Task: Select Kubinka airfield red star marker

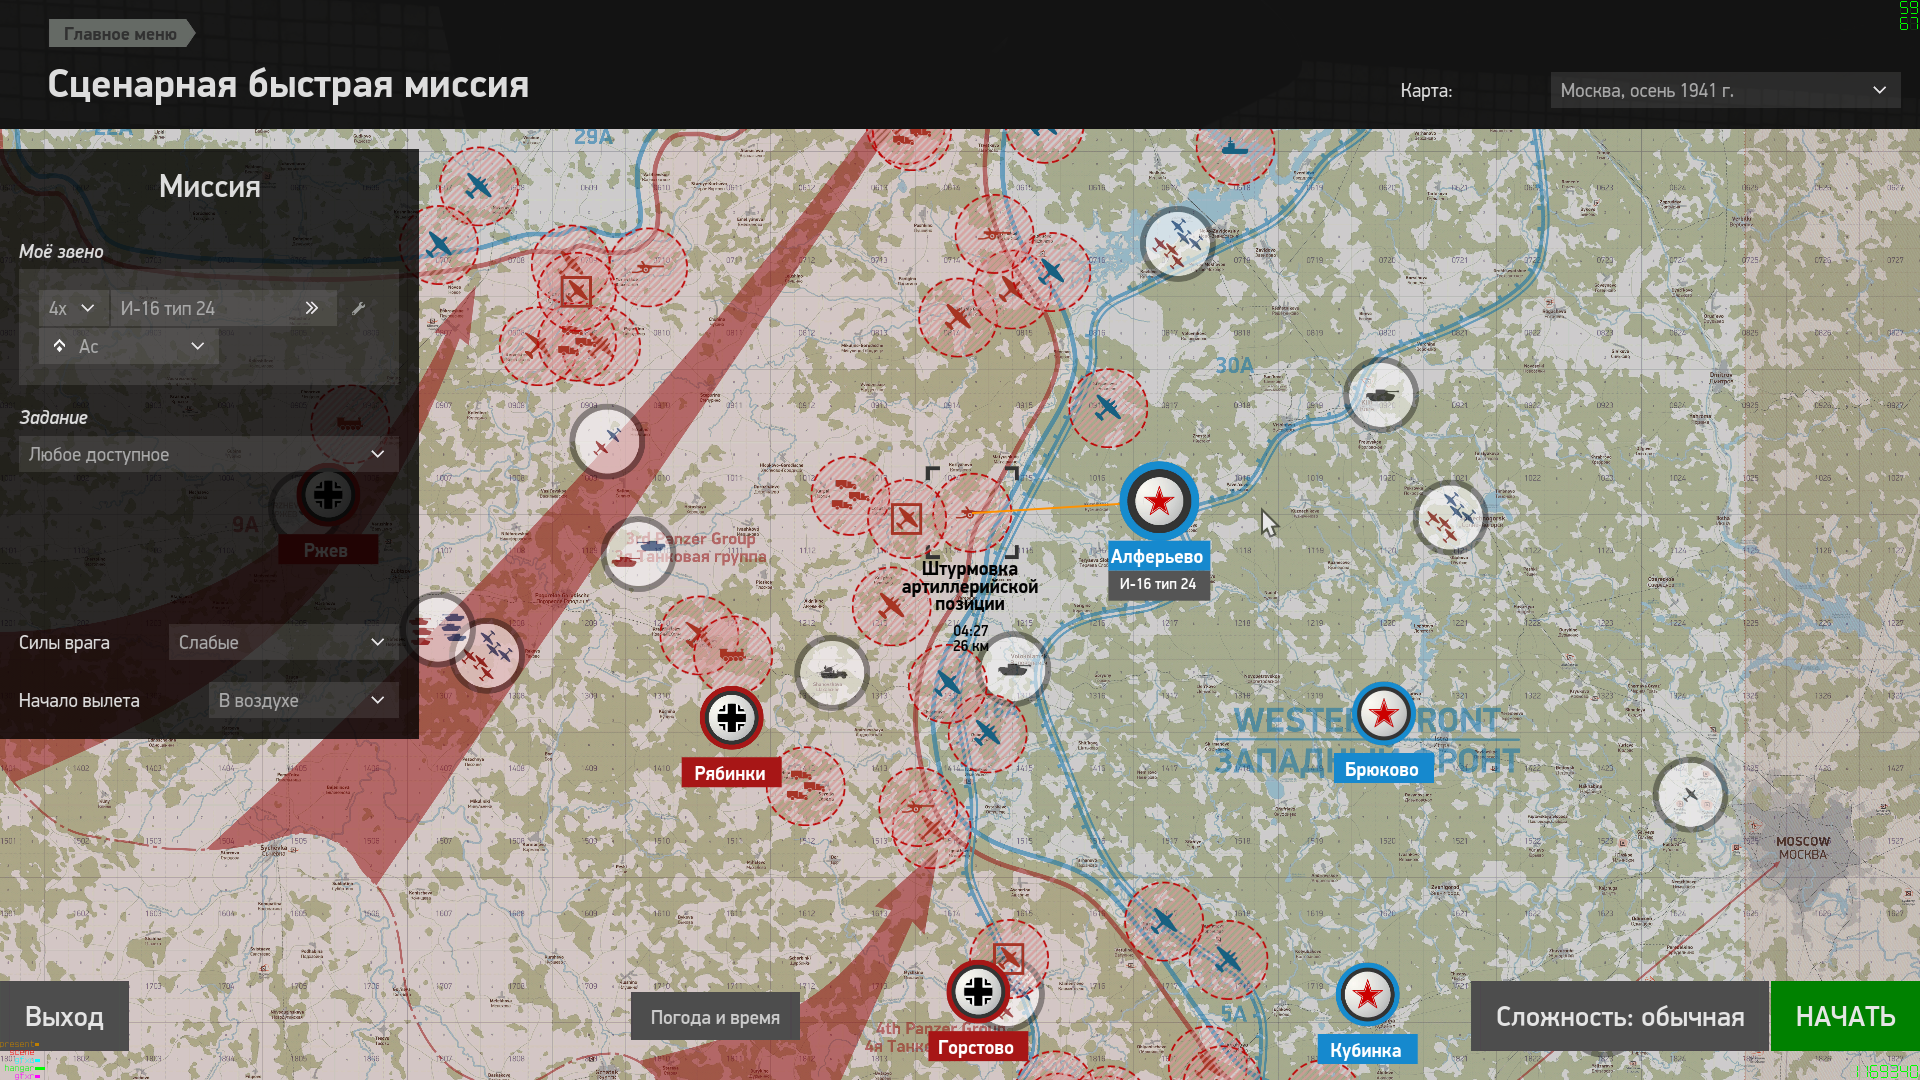Action: point(1367,995)
